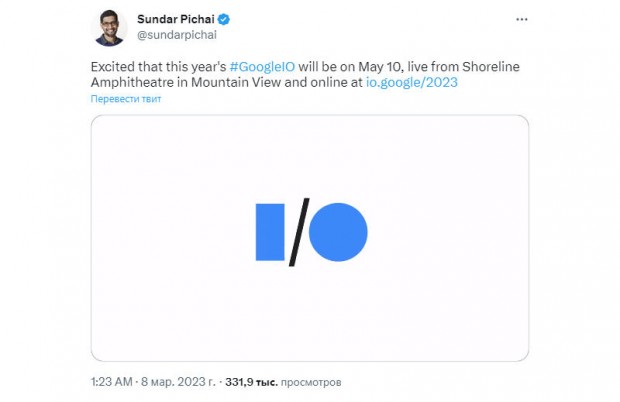
Task: Open the Sundar Pichai display name
Action: pos(176,19)
